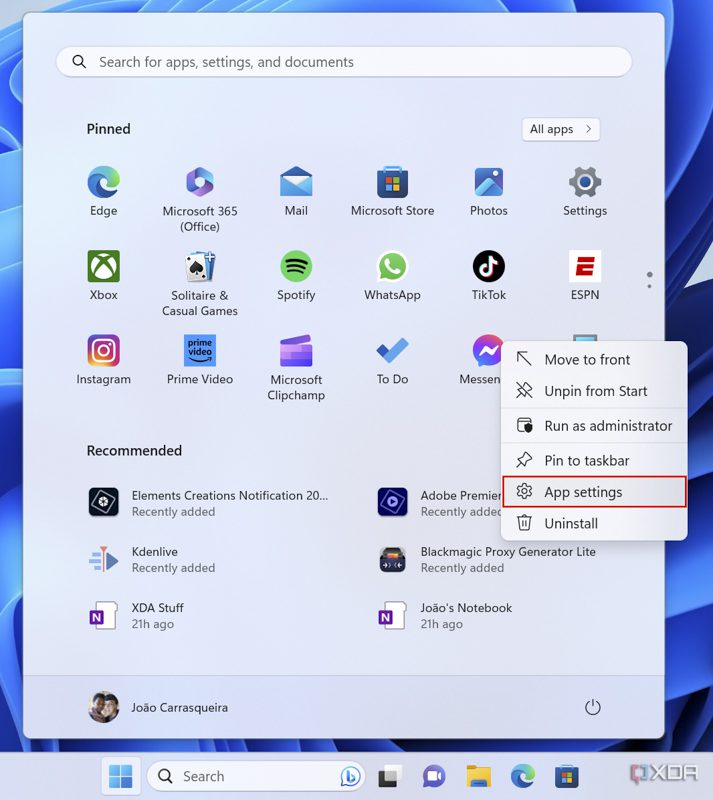Open Task View from the taskbar
The height and width of the screenshot is (800, 713).
[390, 776]
